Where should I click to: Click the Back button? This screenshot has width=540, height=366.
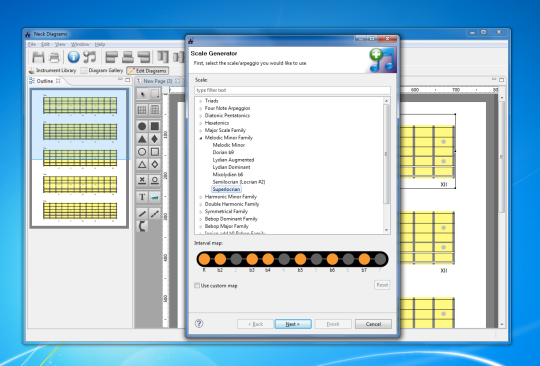click(x=255, y=324)
